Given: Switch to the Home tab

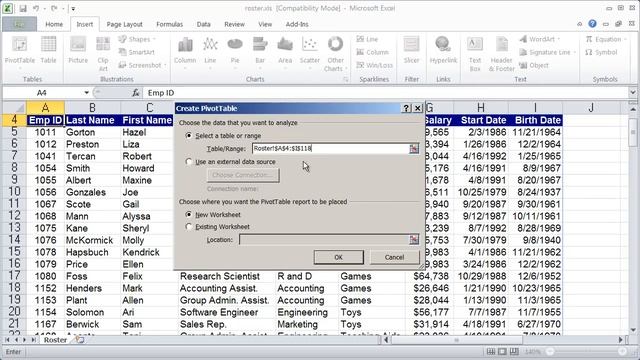Looking at the screenshot, I should (x=54, y=24).
